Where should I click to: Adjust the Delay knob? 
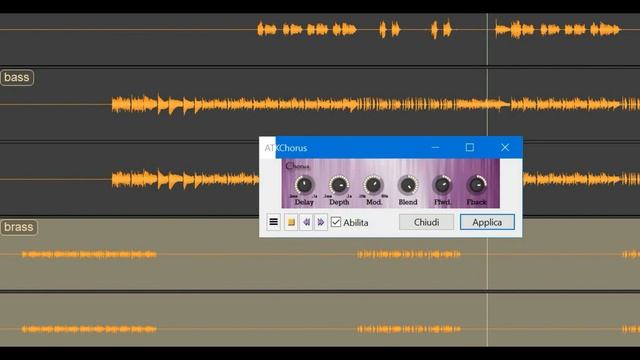pyautogui.click(x=304, y=185)
